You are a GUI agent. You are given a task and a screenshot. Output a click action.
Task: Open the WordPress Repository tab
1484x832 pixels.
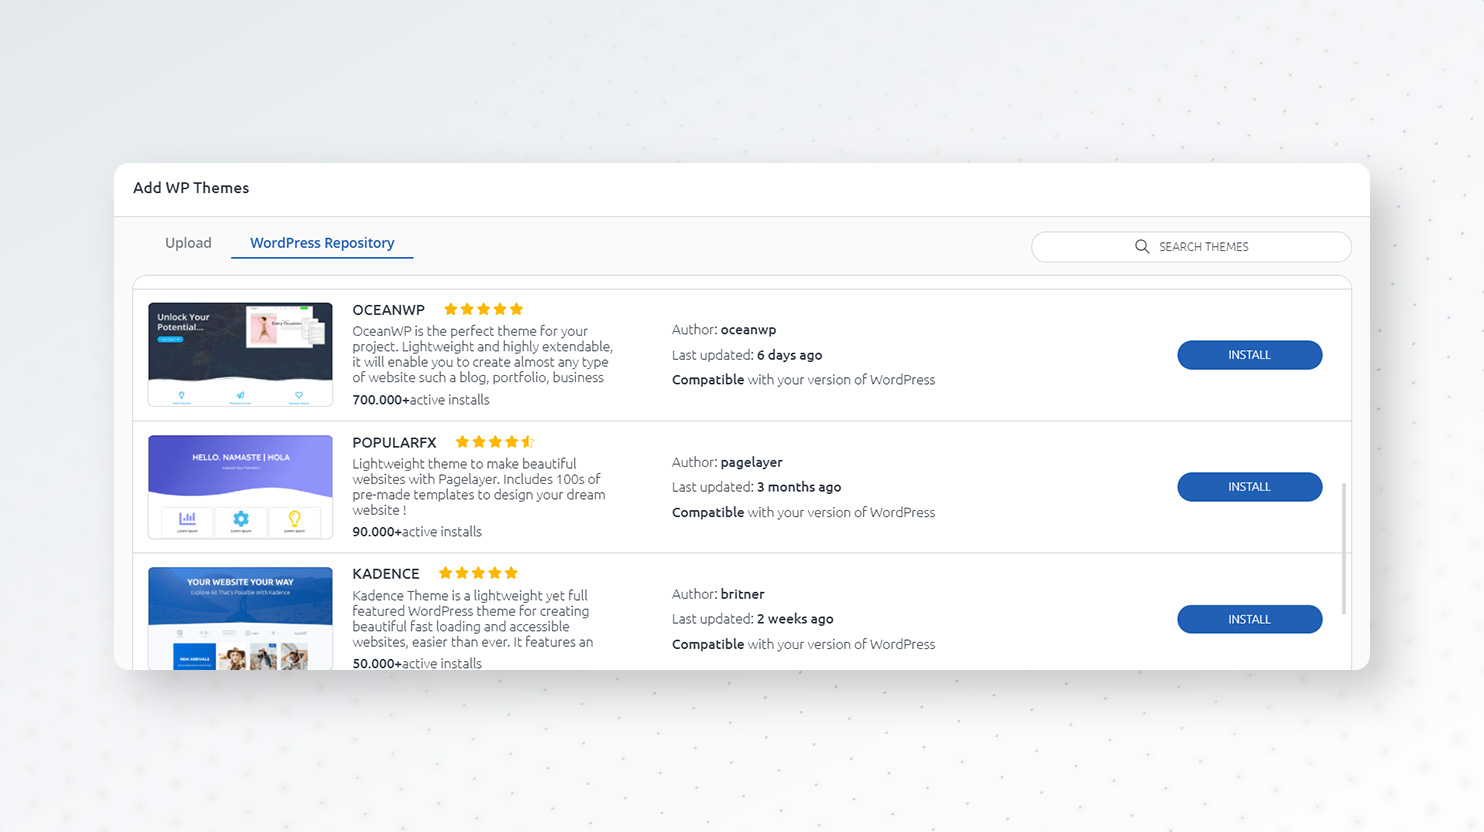coord(322,243)
